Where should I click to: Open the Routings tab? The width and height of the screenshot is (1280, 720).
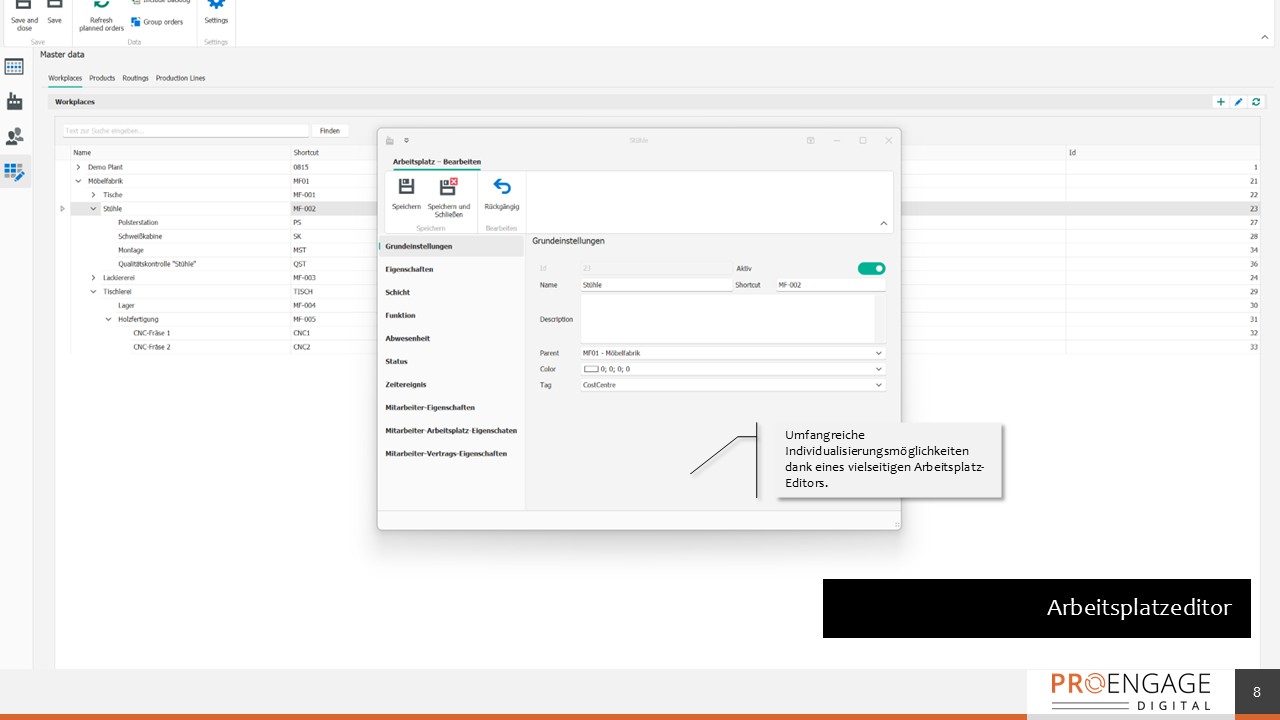coord(135,77)
